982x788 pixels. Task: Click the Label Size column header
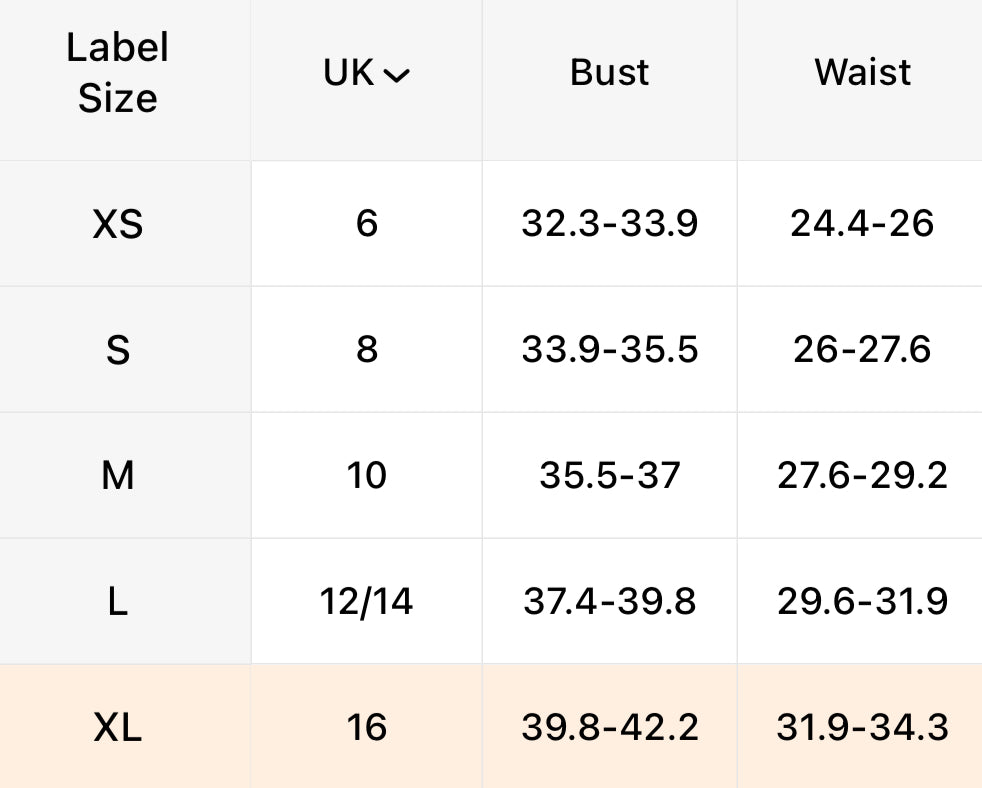[118, 73]
